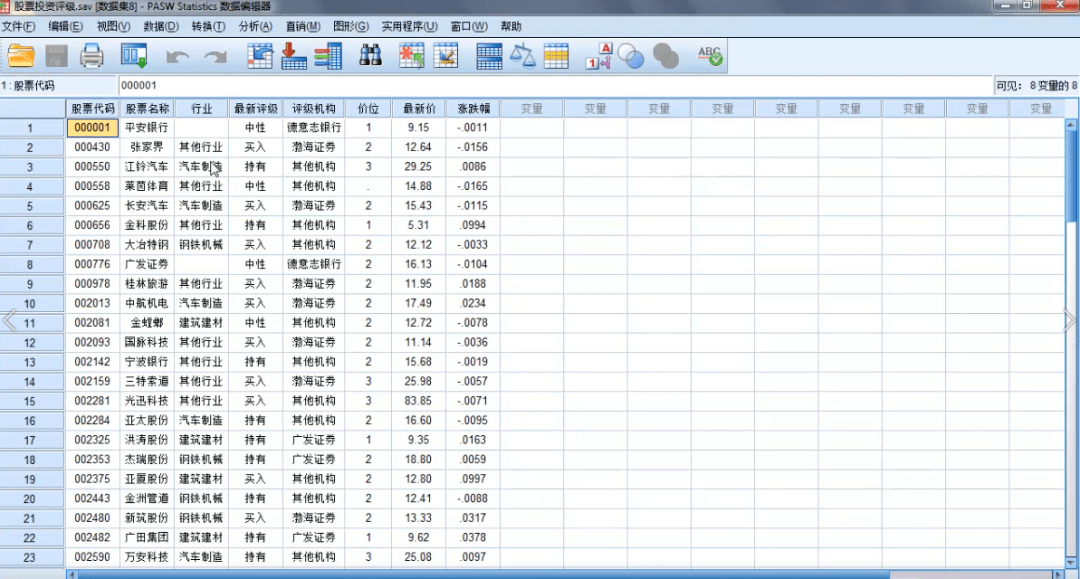Open the recall recent dialogs icon

tap(133, 56)
